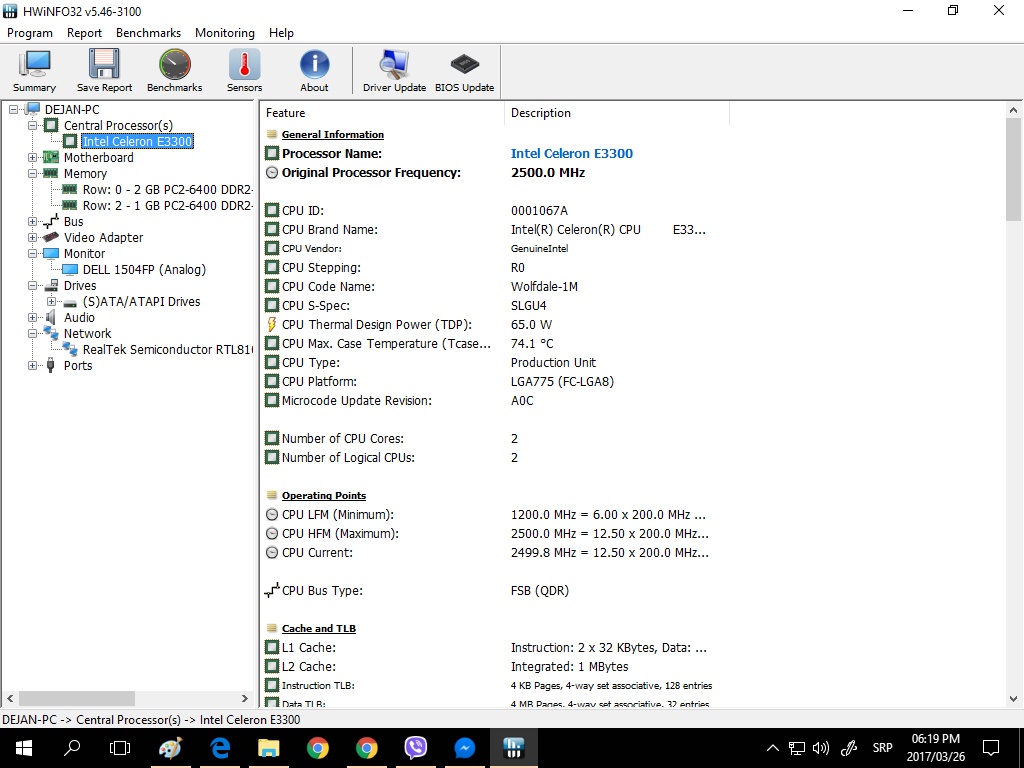Open the Benchmarks menu
1024x768 pixels.
(x=148, y=33)
